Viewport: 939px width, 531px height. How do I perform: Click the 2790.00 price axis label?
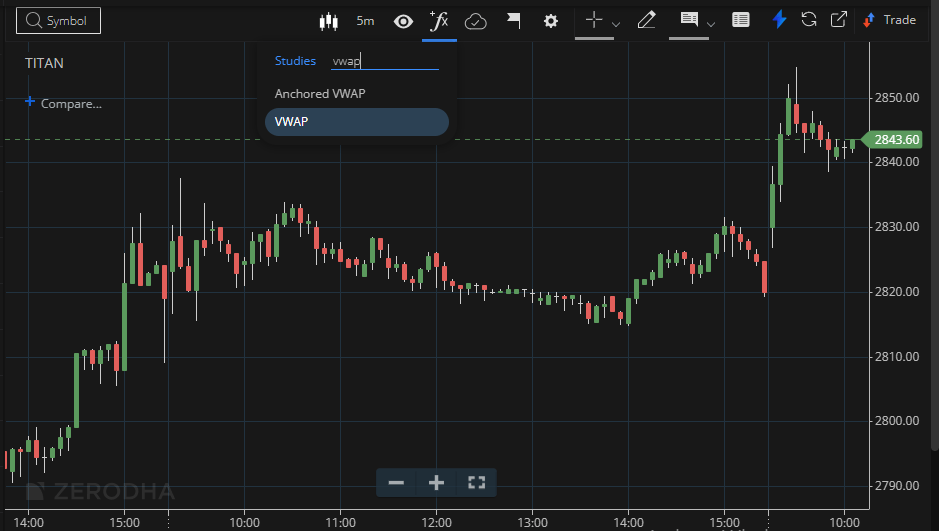pyautogui.click(x=896, y=486)
